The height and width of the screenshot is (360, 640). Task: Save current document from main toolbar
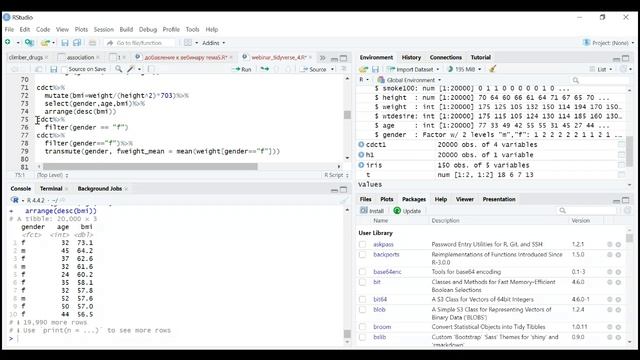64,42
